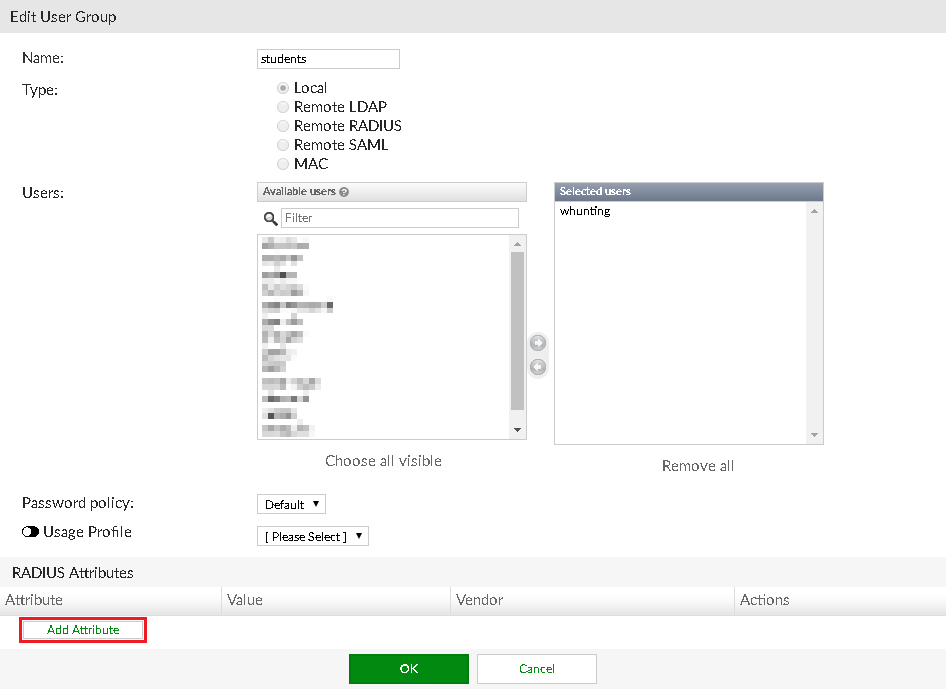Move selected user back with left arrow icon
Screen dimensions: 946x689
point(538,367)
